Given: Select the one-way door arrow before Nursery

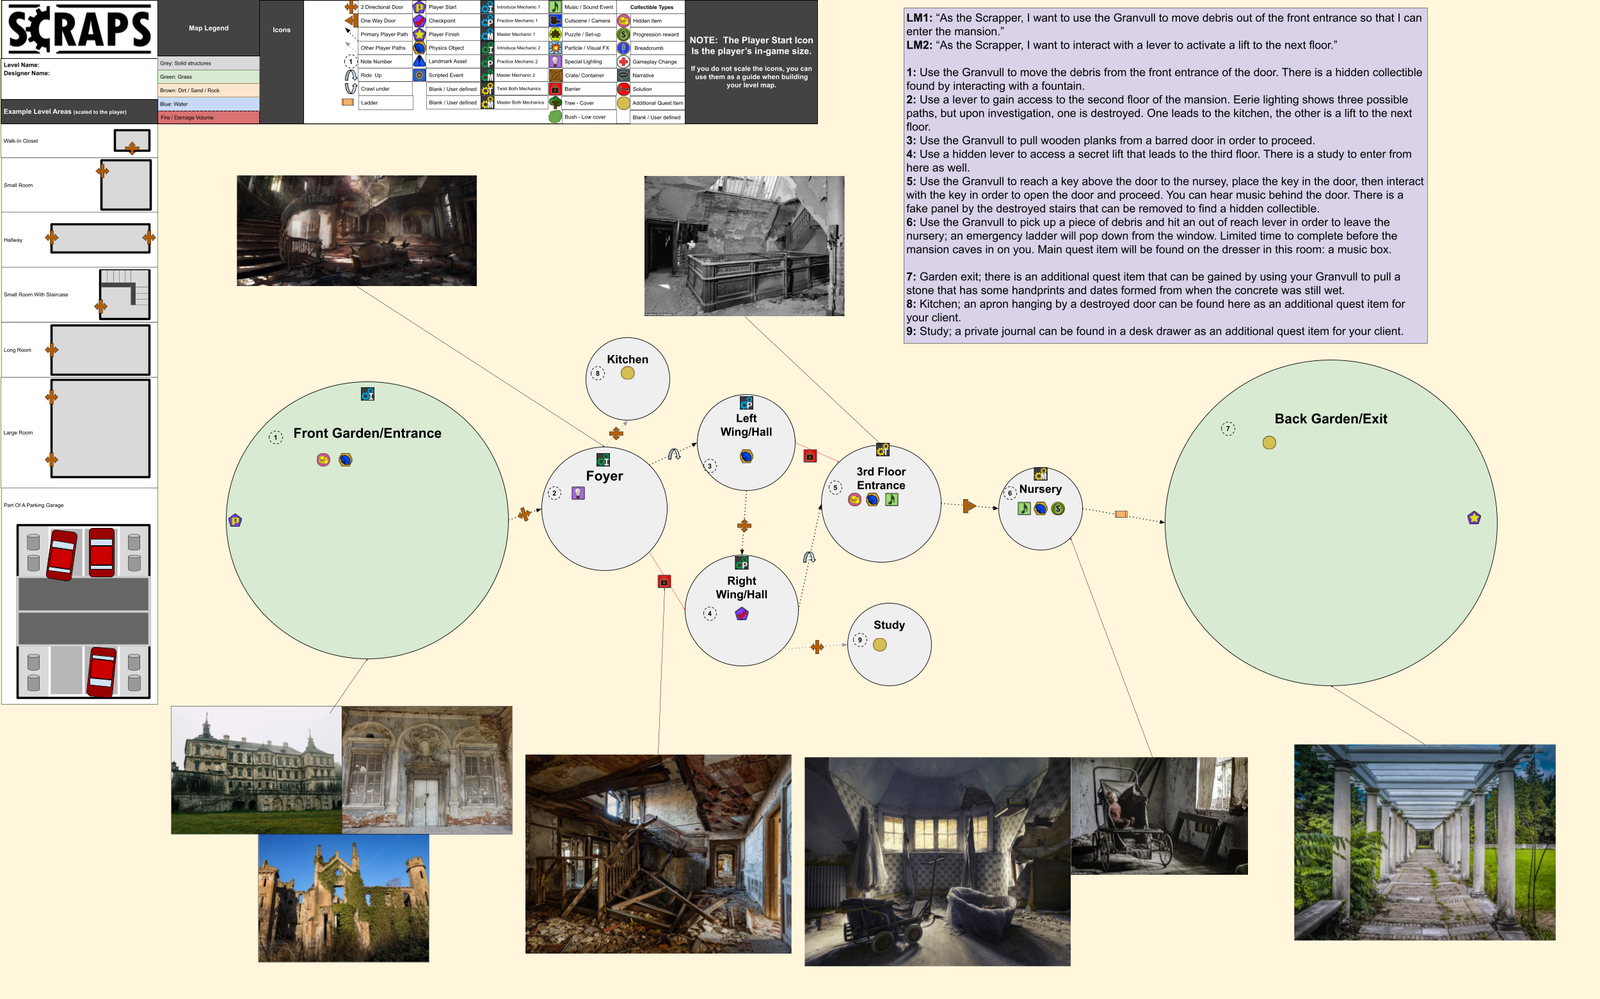Looking at the screenshot, I should [968, 506].
